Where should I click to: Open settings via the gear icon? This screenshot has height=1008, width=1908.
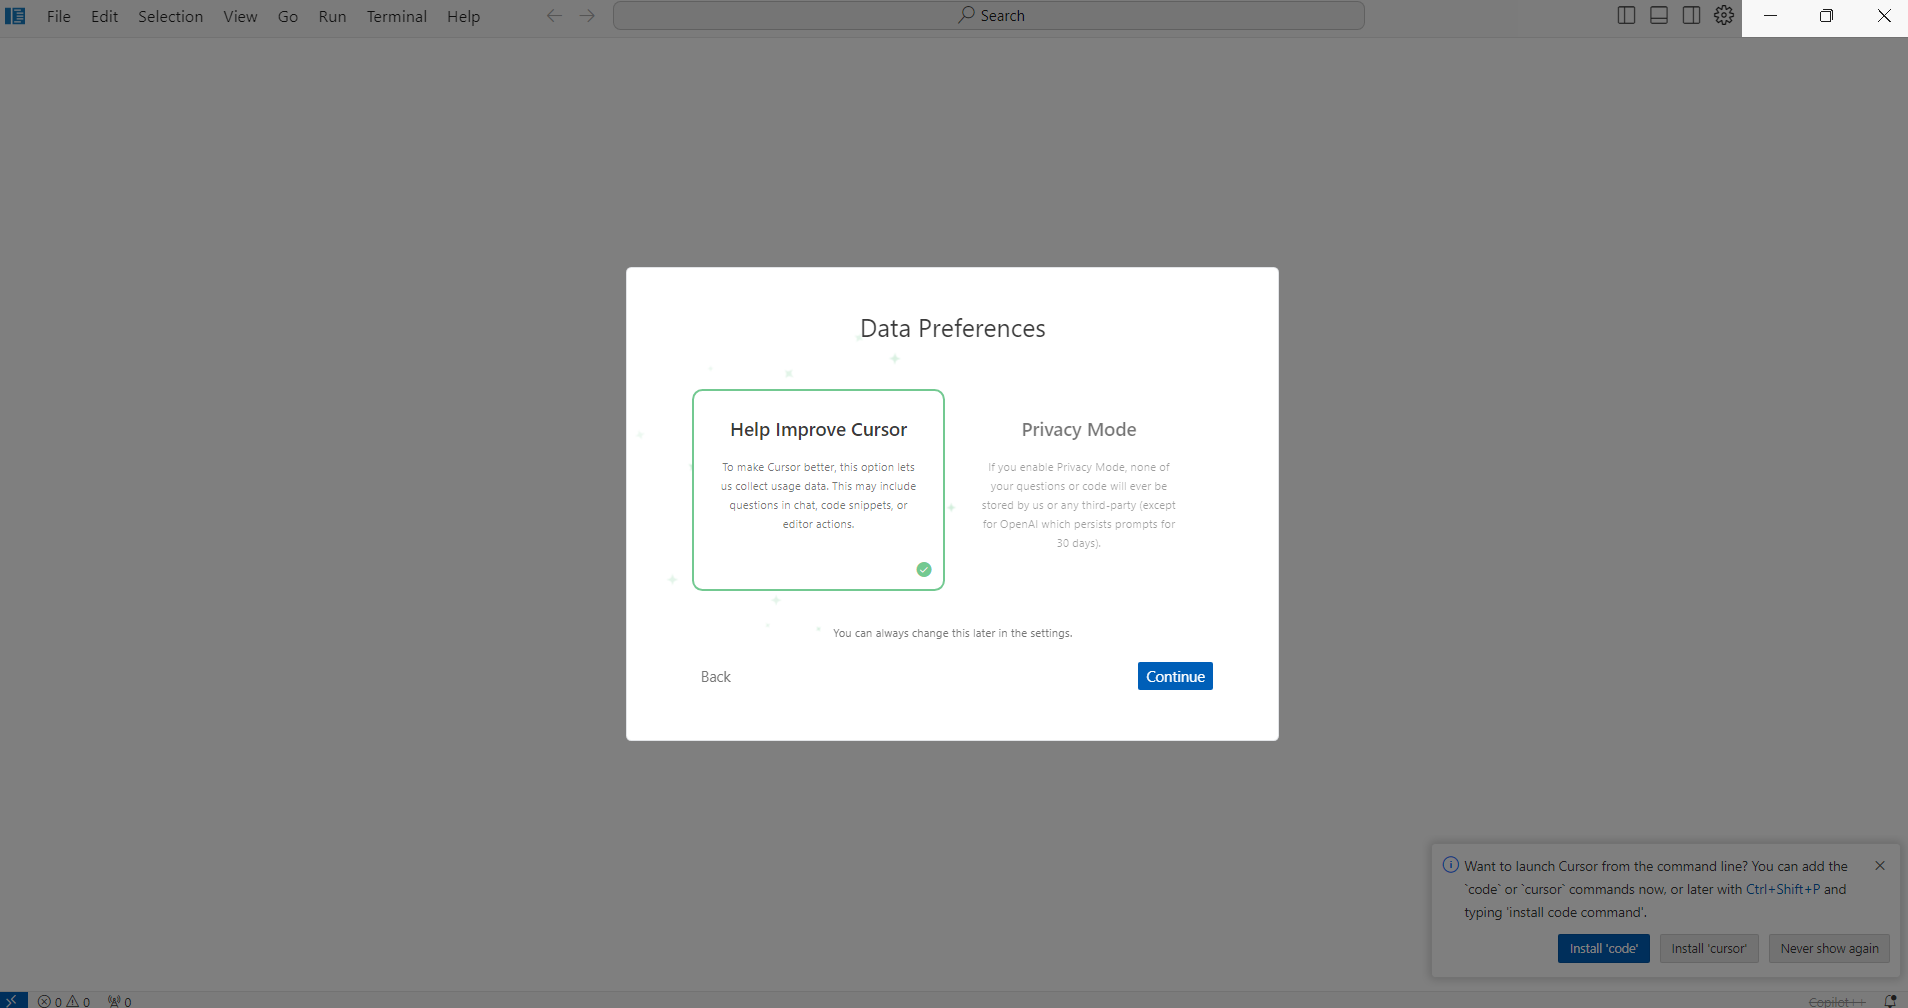pos(1724,16)
